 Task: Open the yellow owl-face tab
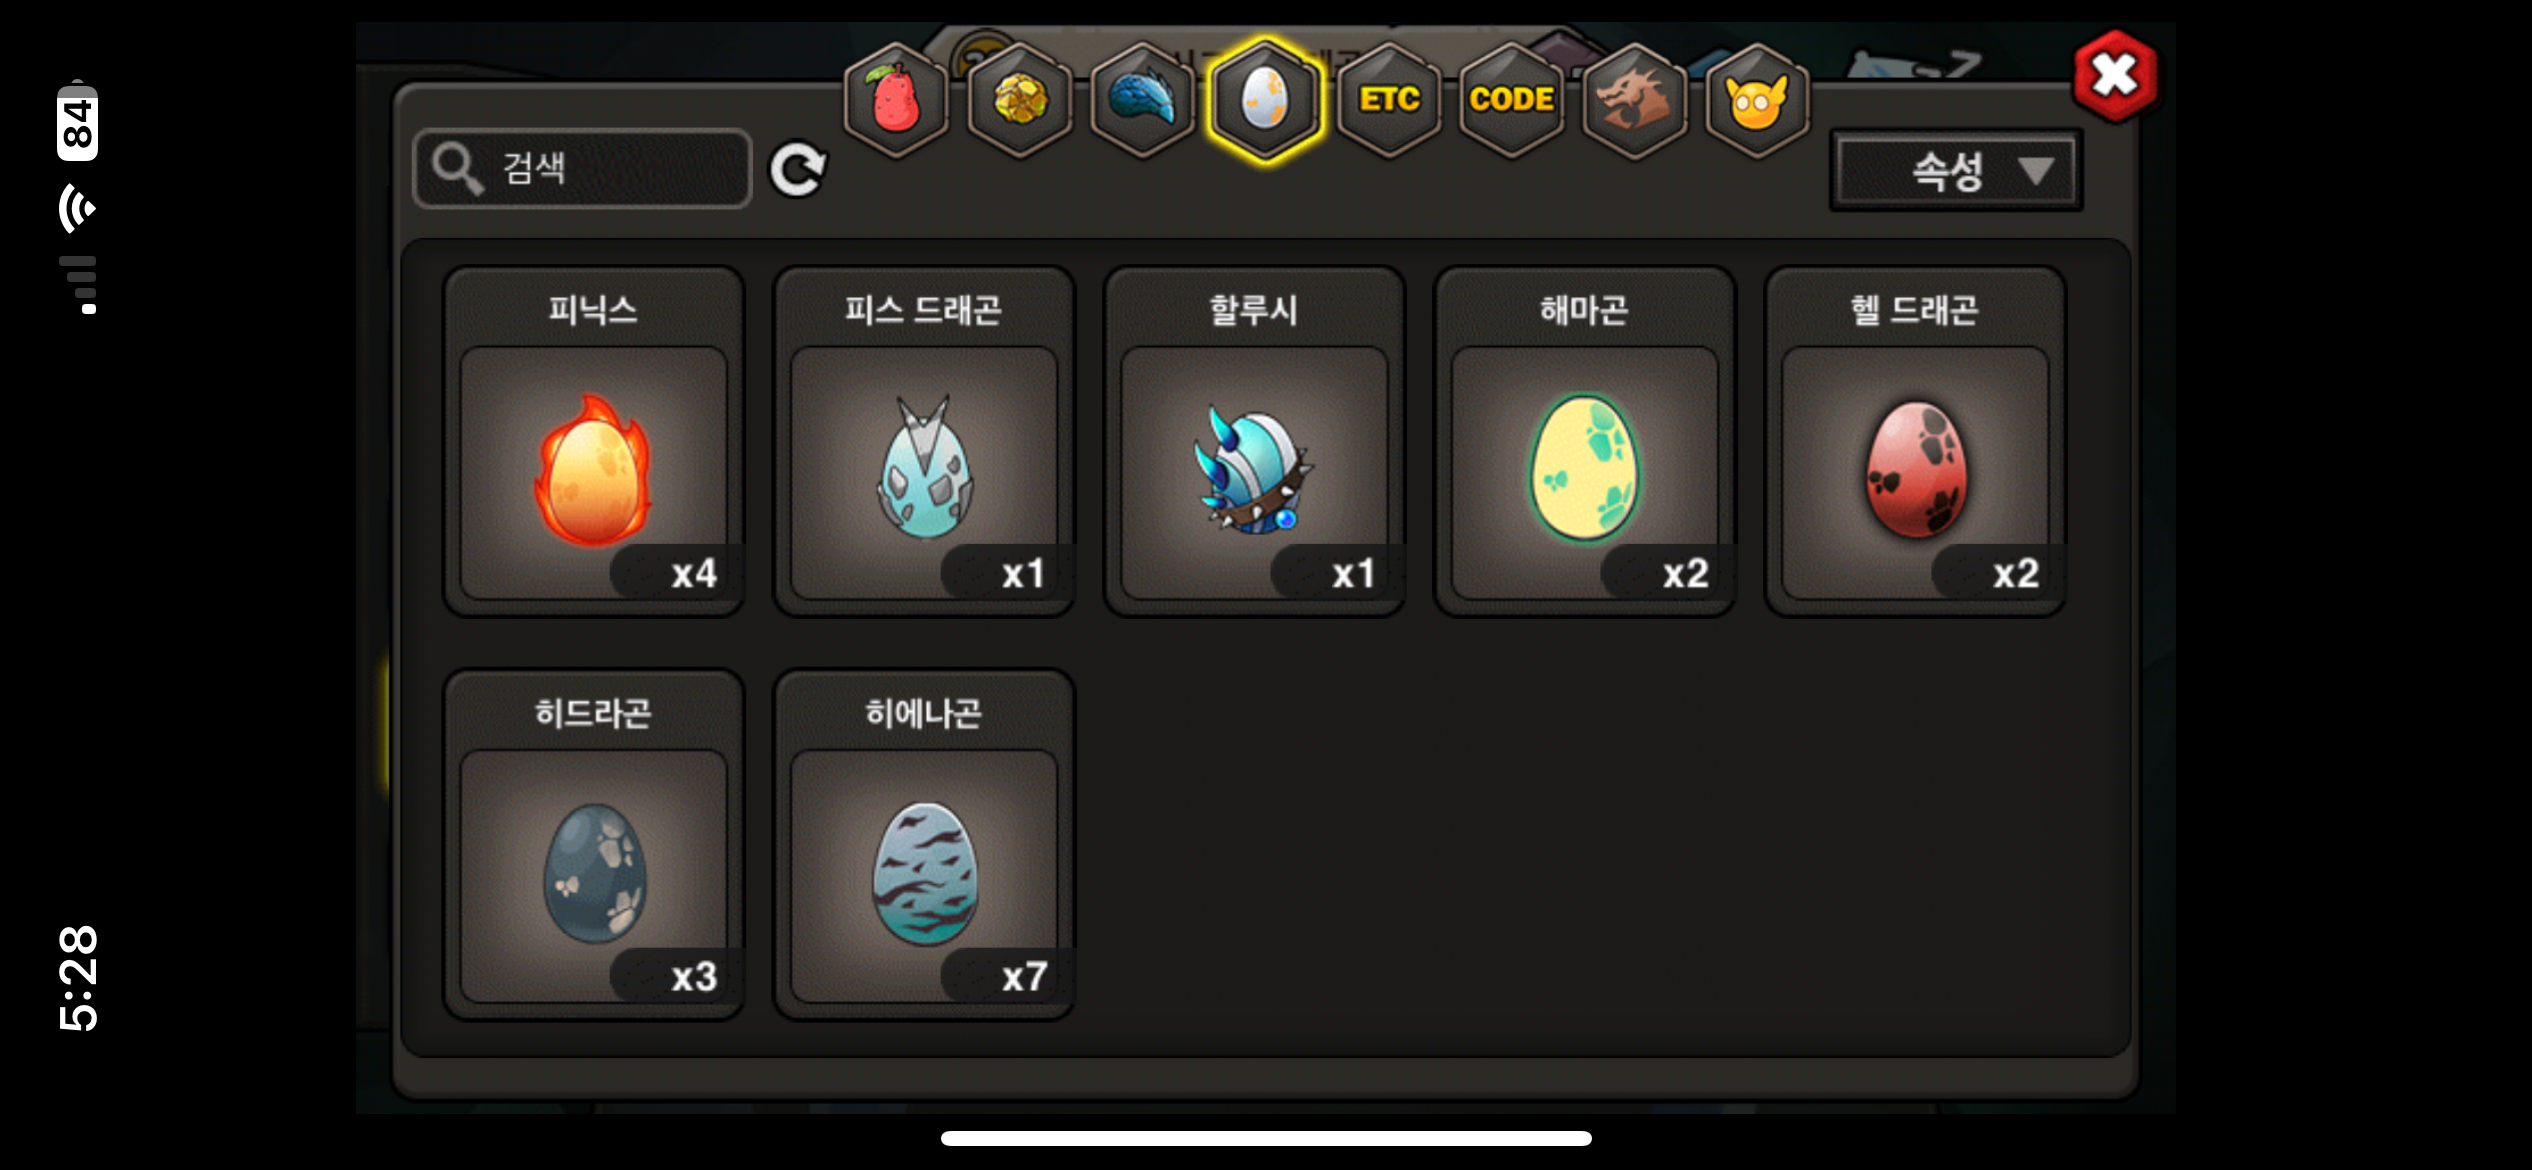pos(1757,100)
